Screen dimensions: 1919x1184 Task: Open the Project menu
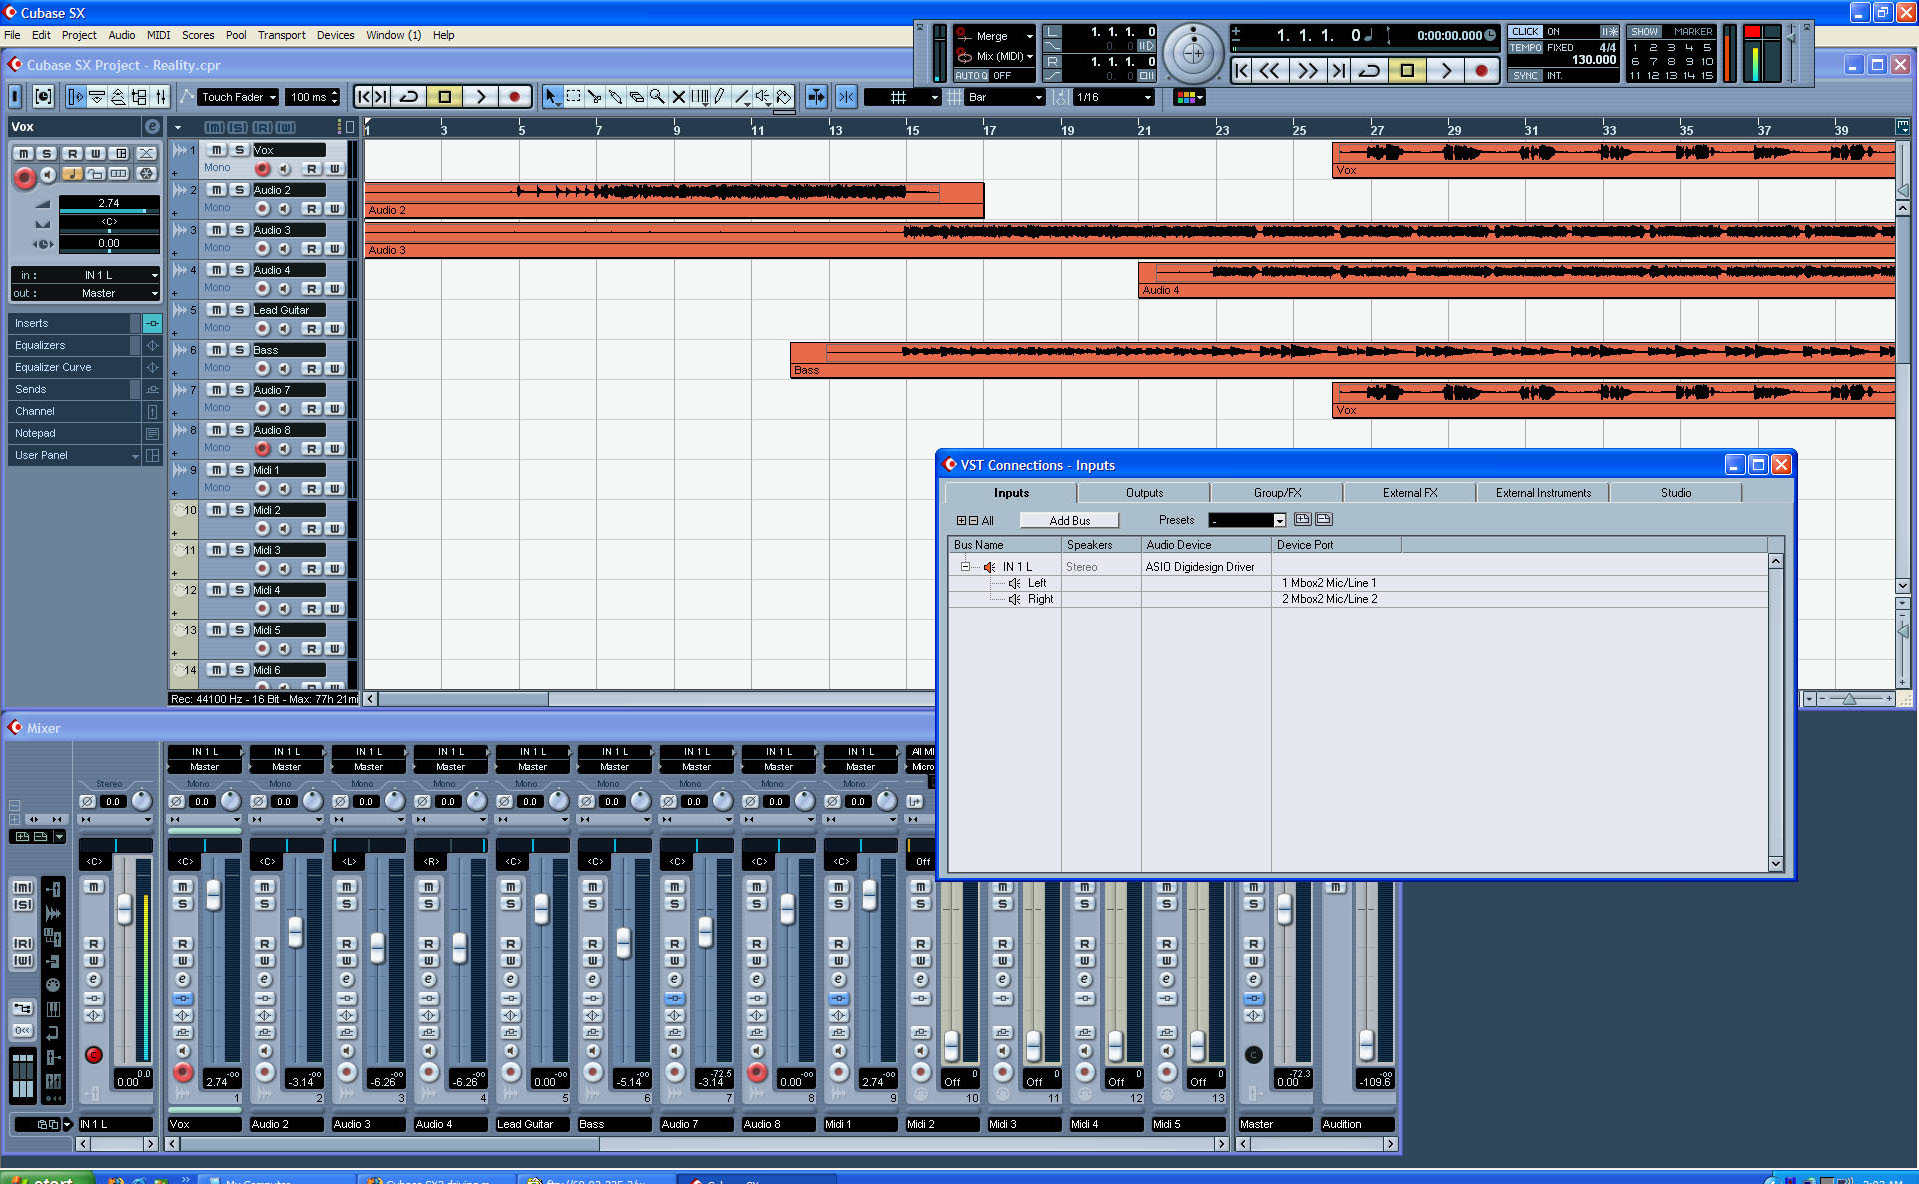(79, 35)
